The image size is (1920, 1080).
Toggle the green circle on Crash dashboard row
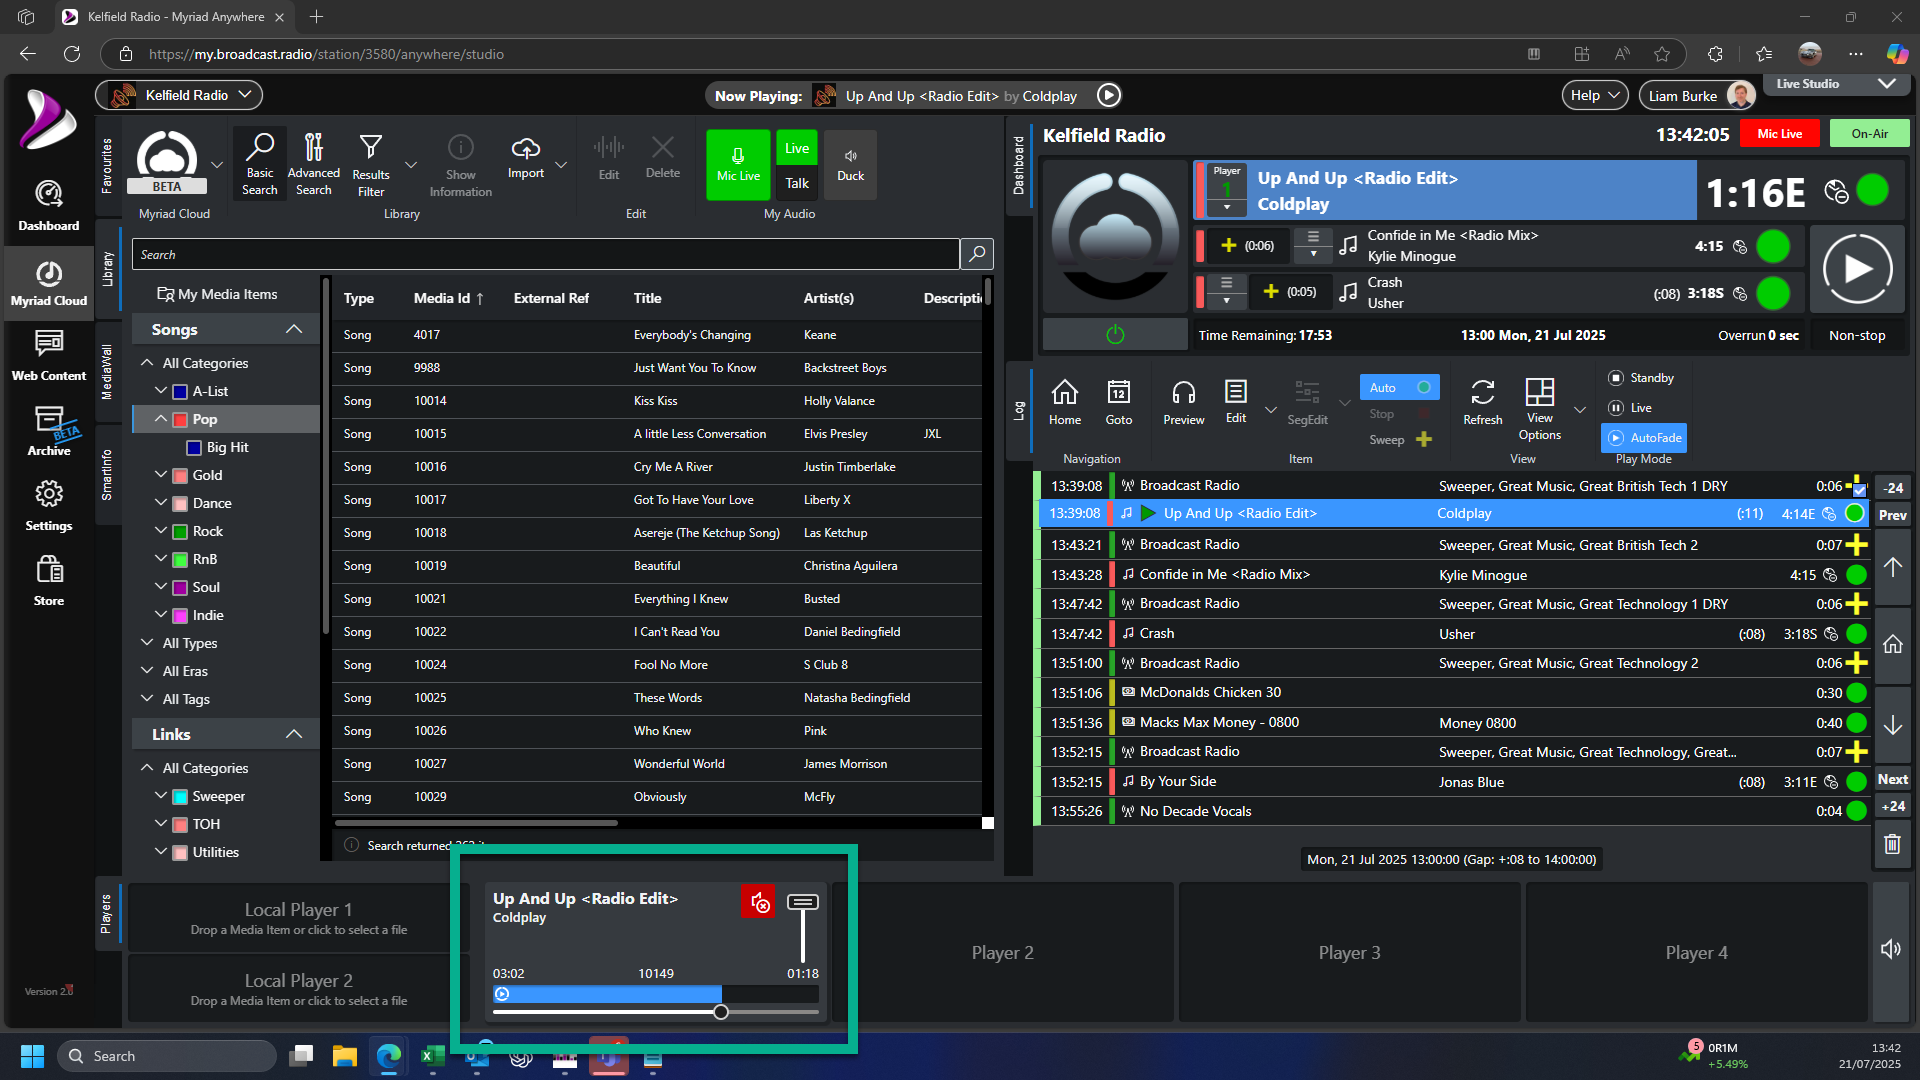1773,293
